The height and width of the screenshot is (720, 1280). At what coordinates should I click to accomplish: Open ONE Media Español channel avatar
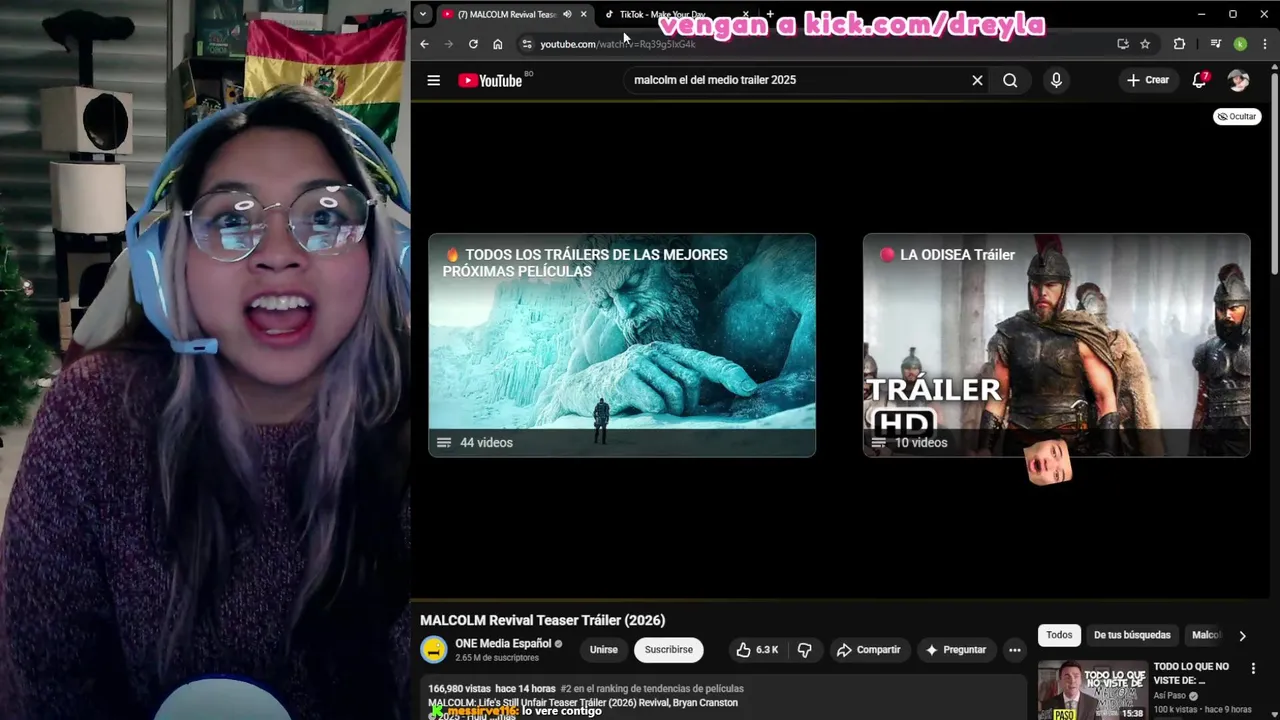coord(433,650)
